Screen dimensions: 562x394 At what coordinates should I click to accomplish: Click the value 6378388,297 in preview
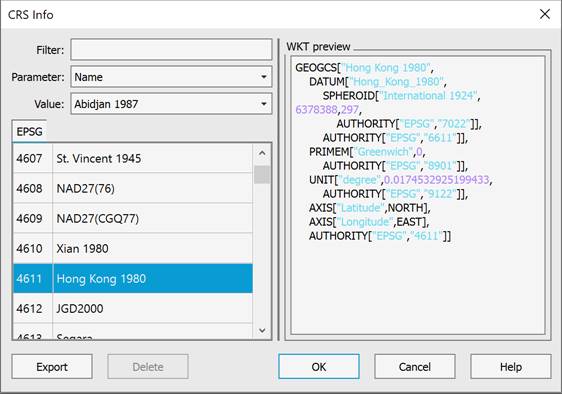(x=328, y=109)
